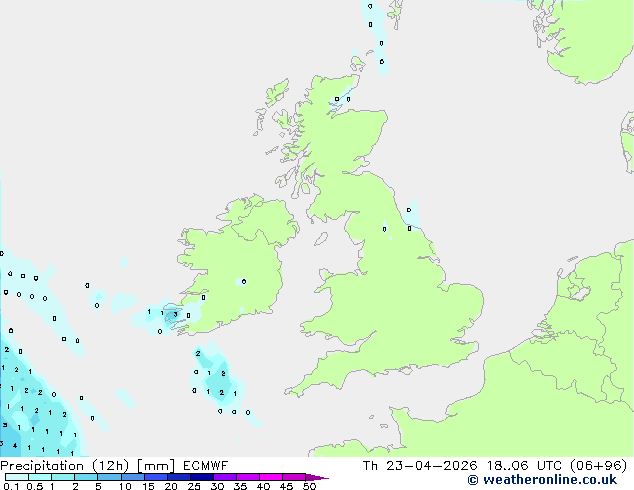Select the 0.5–1 mm legend swatch

tap(40, 477)
